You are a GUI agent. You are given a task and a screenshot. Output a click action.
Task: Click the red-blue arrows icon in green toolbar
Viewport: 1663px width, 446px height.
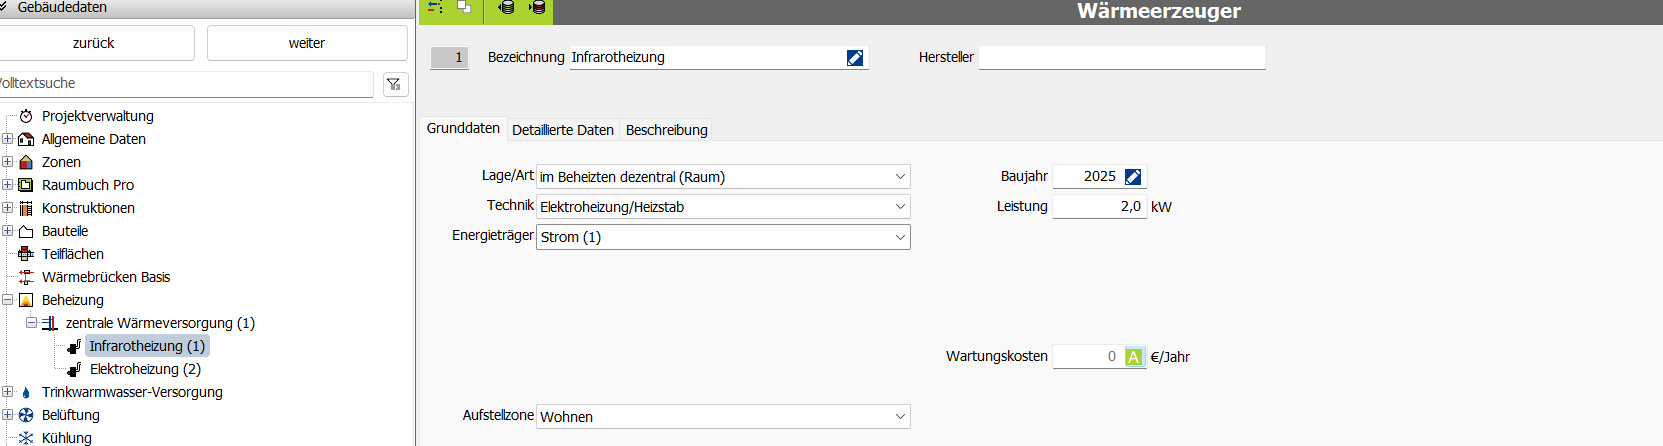click(x=435, y=7)
